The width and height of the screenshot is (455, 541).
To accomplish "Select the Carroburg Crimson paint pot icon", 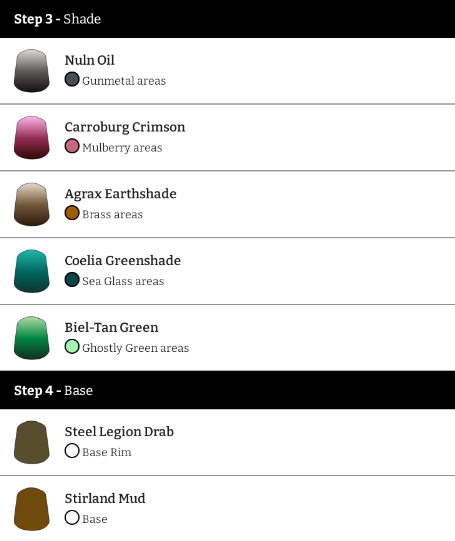I will click(x=32, y=138).
